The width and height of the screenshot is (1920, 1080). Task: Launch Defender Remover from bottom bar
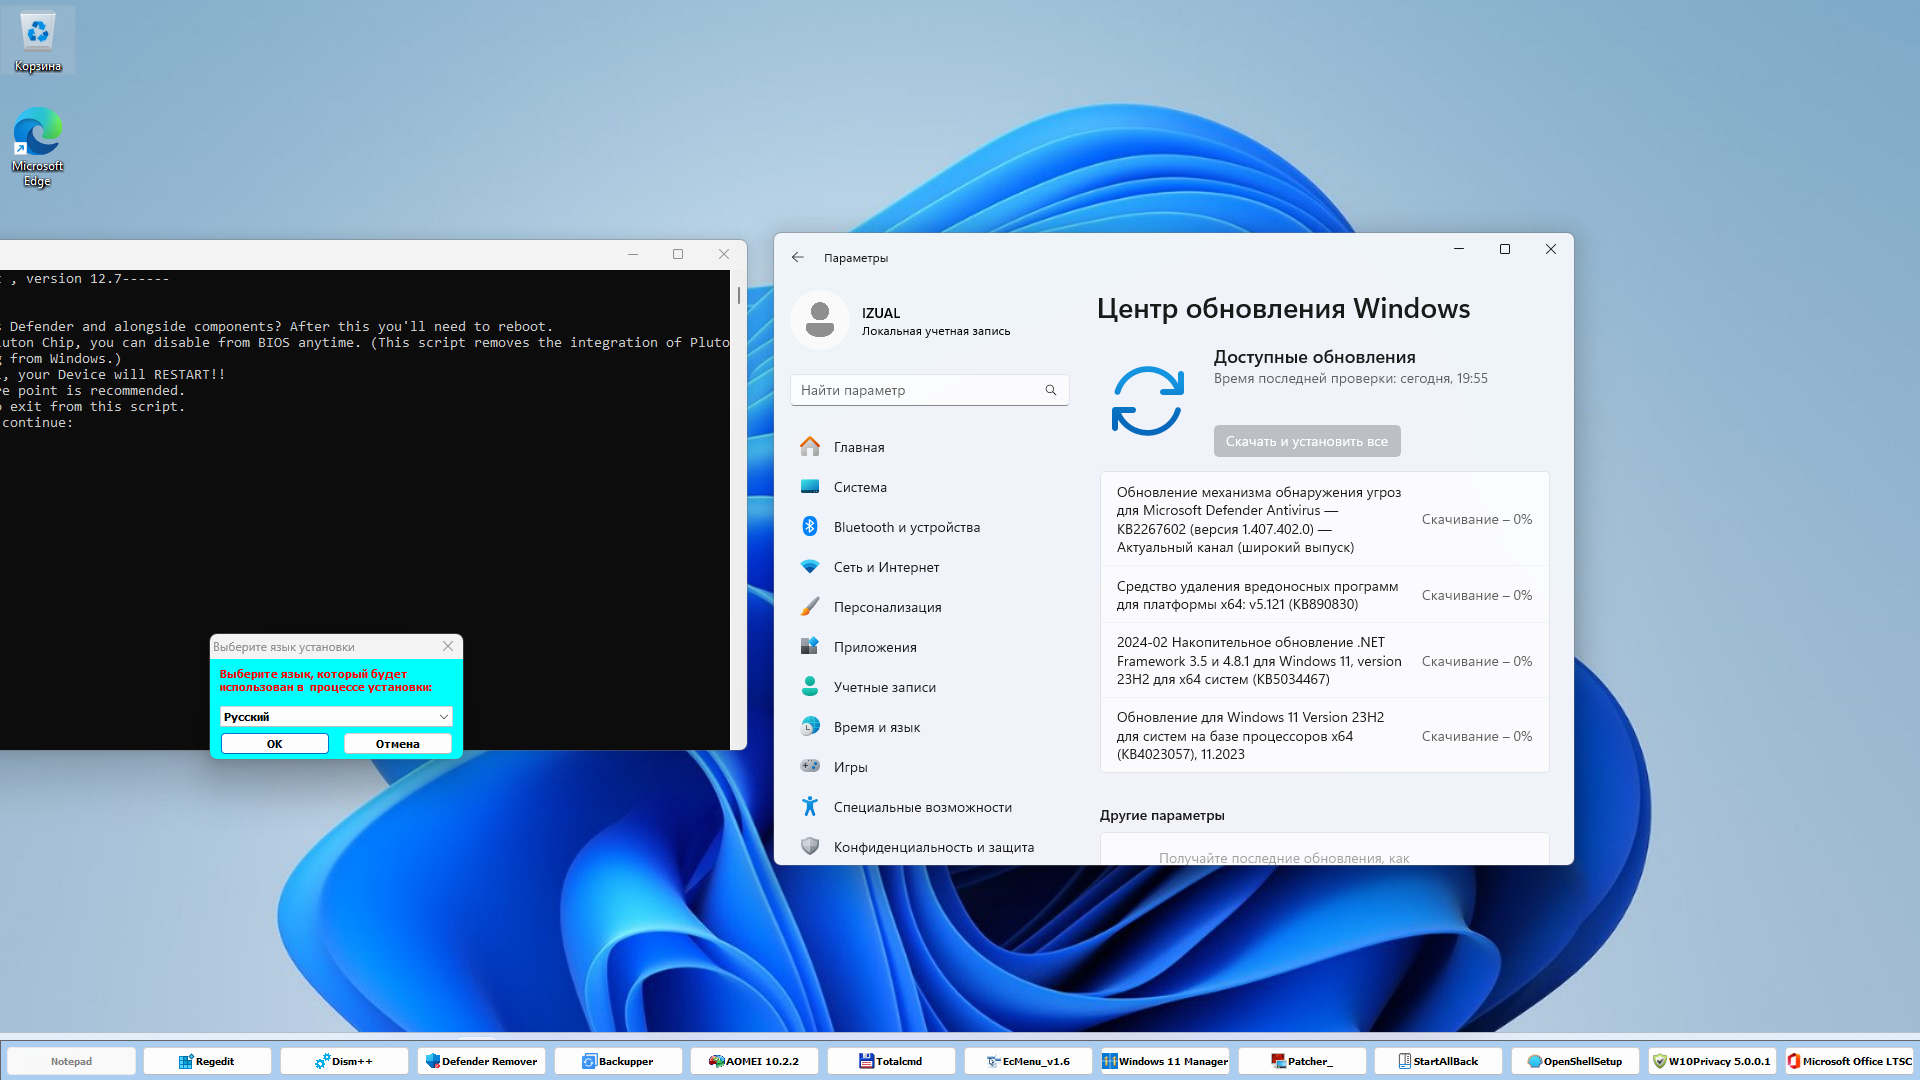pyautogui.click(x=481, y=1061)
